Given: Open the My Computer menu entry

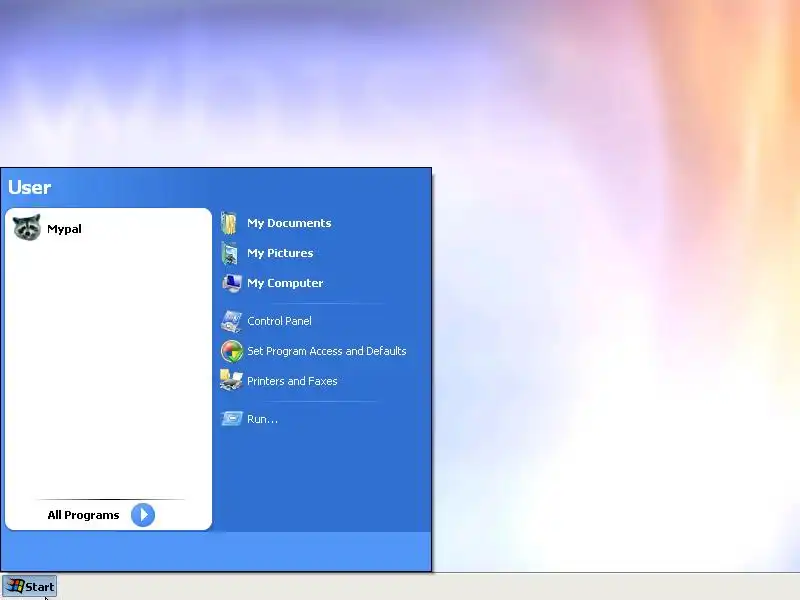Looking at the screenshot, I should tap(285, 283).
